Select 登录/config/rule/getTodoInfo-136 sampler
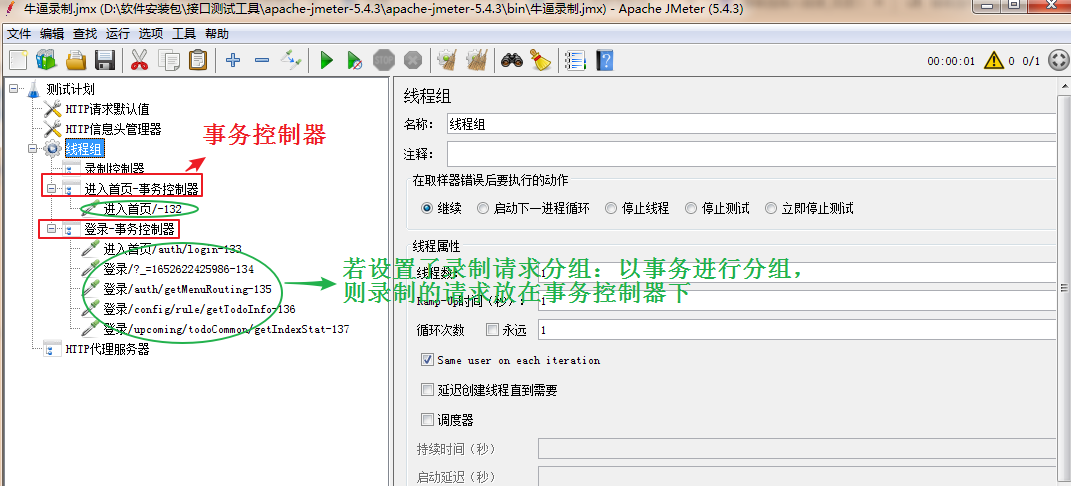The width and height of the screenshot is (1071, 486). tap(199, 309)
